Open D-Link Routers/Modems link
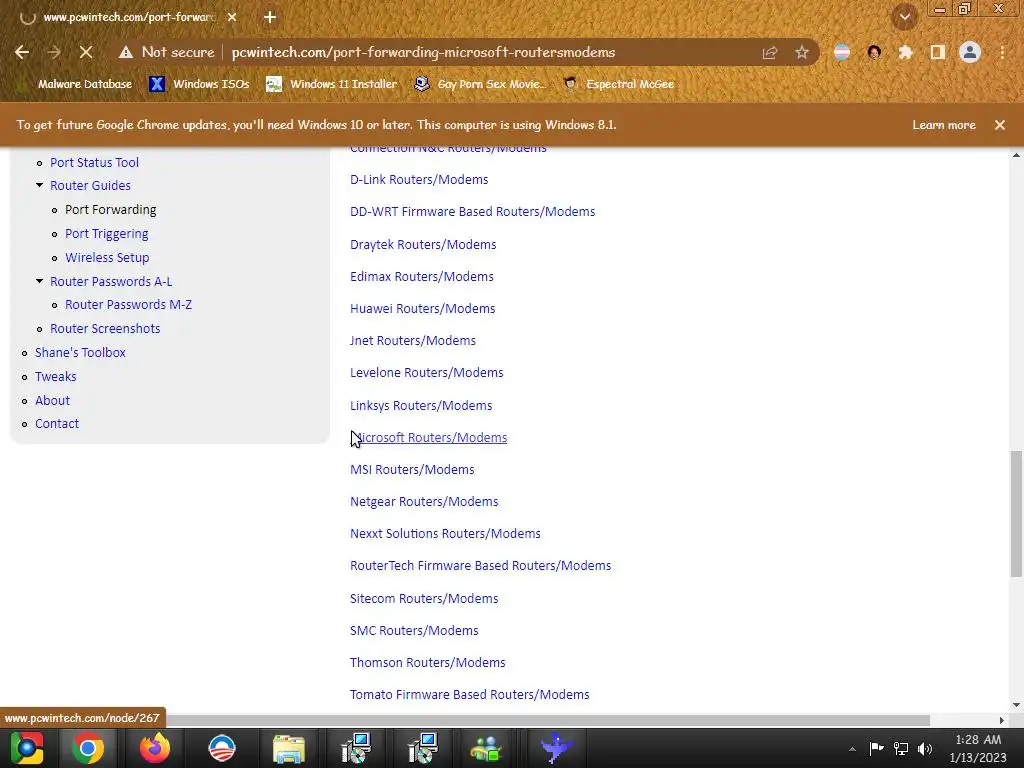The width and height of the screenshot is (1024, 768). pyautogui.click(x=419, y=180)
